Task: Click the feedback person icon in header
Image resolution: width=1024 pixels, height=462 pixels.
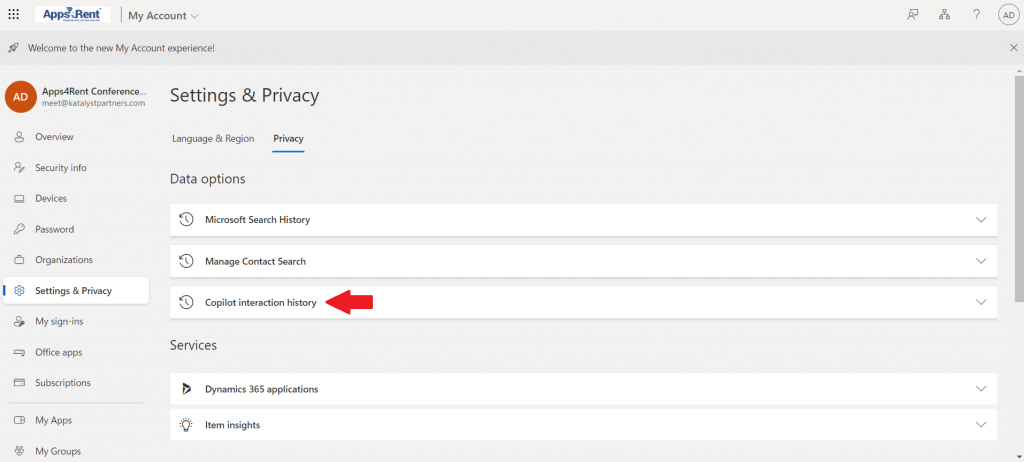Action: (x=913, y=15)
